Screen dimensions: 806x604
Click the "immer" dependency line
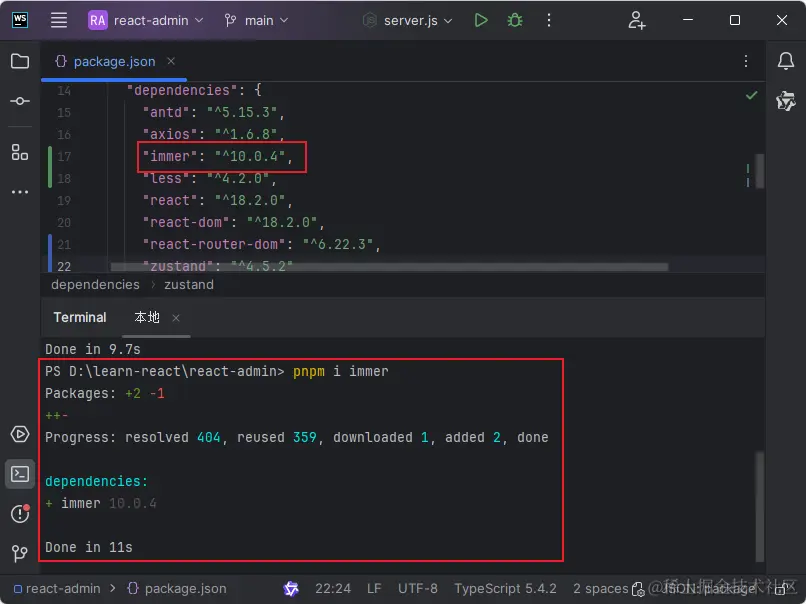point(217,157)
